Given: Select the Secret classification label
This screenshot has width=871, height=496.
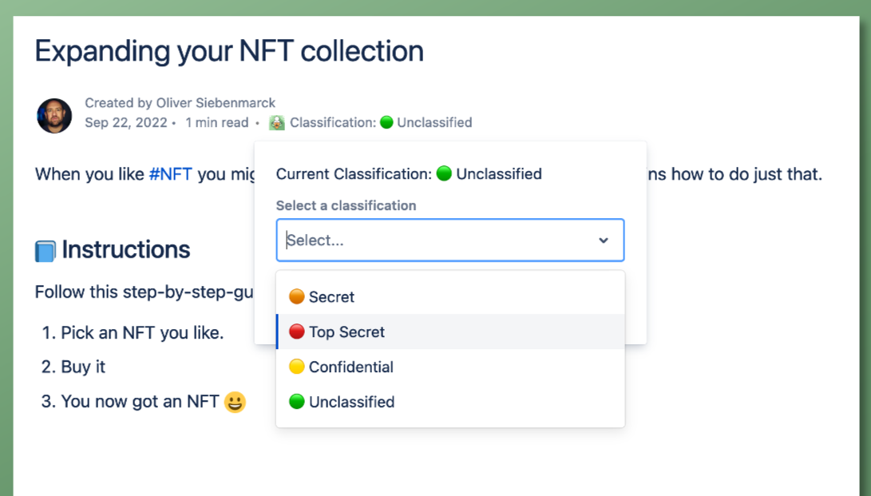Looking at the screenshot, I should coord(331,297).
